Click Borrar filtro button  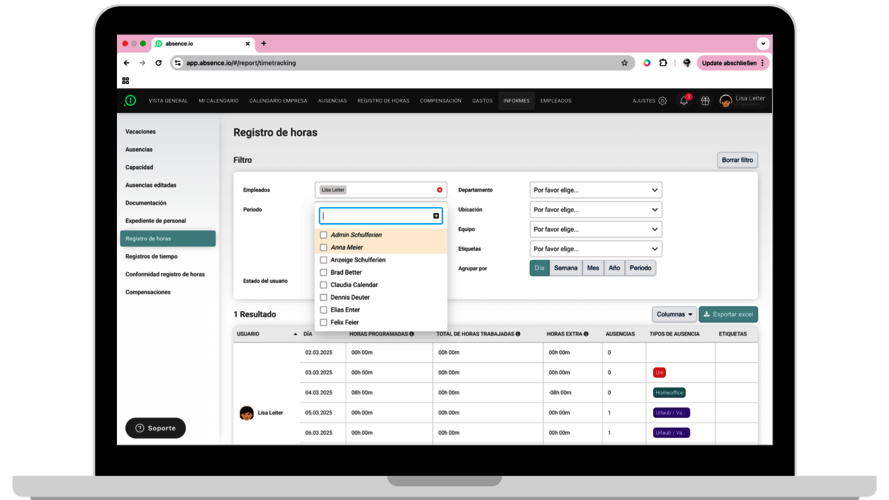(737, 160)
